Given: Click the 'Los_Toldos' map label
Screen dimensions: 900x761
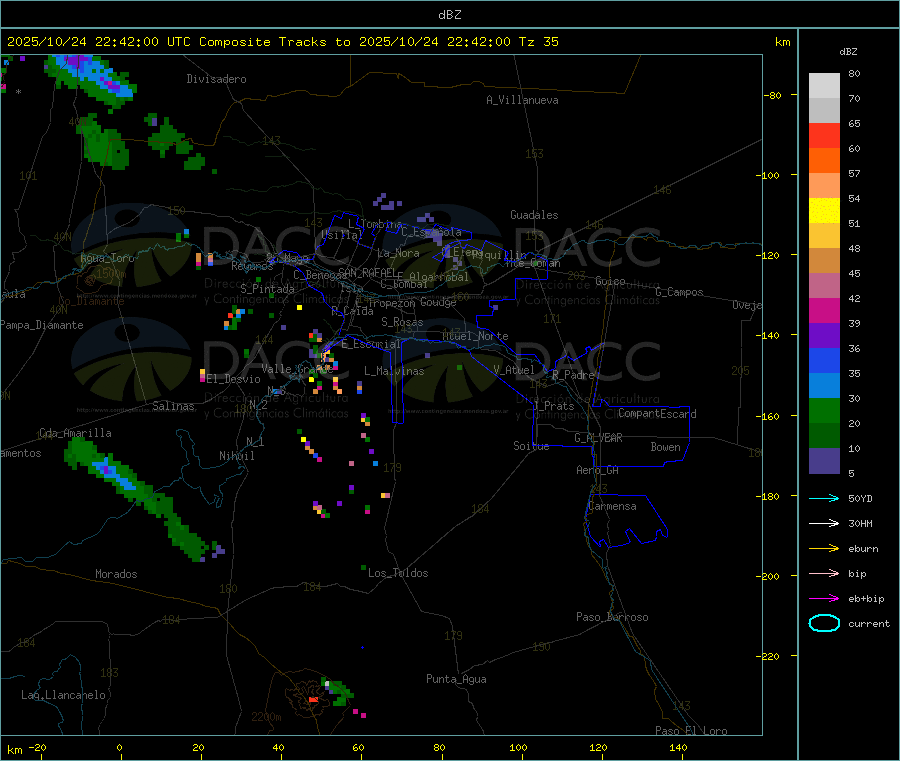Looking at the screenshot, I should point(398,573).
